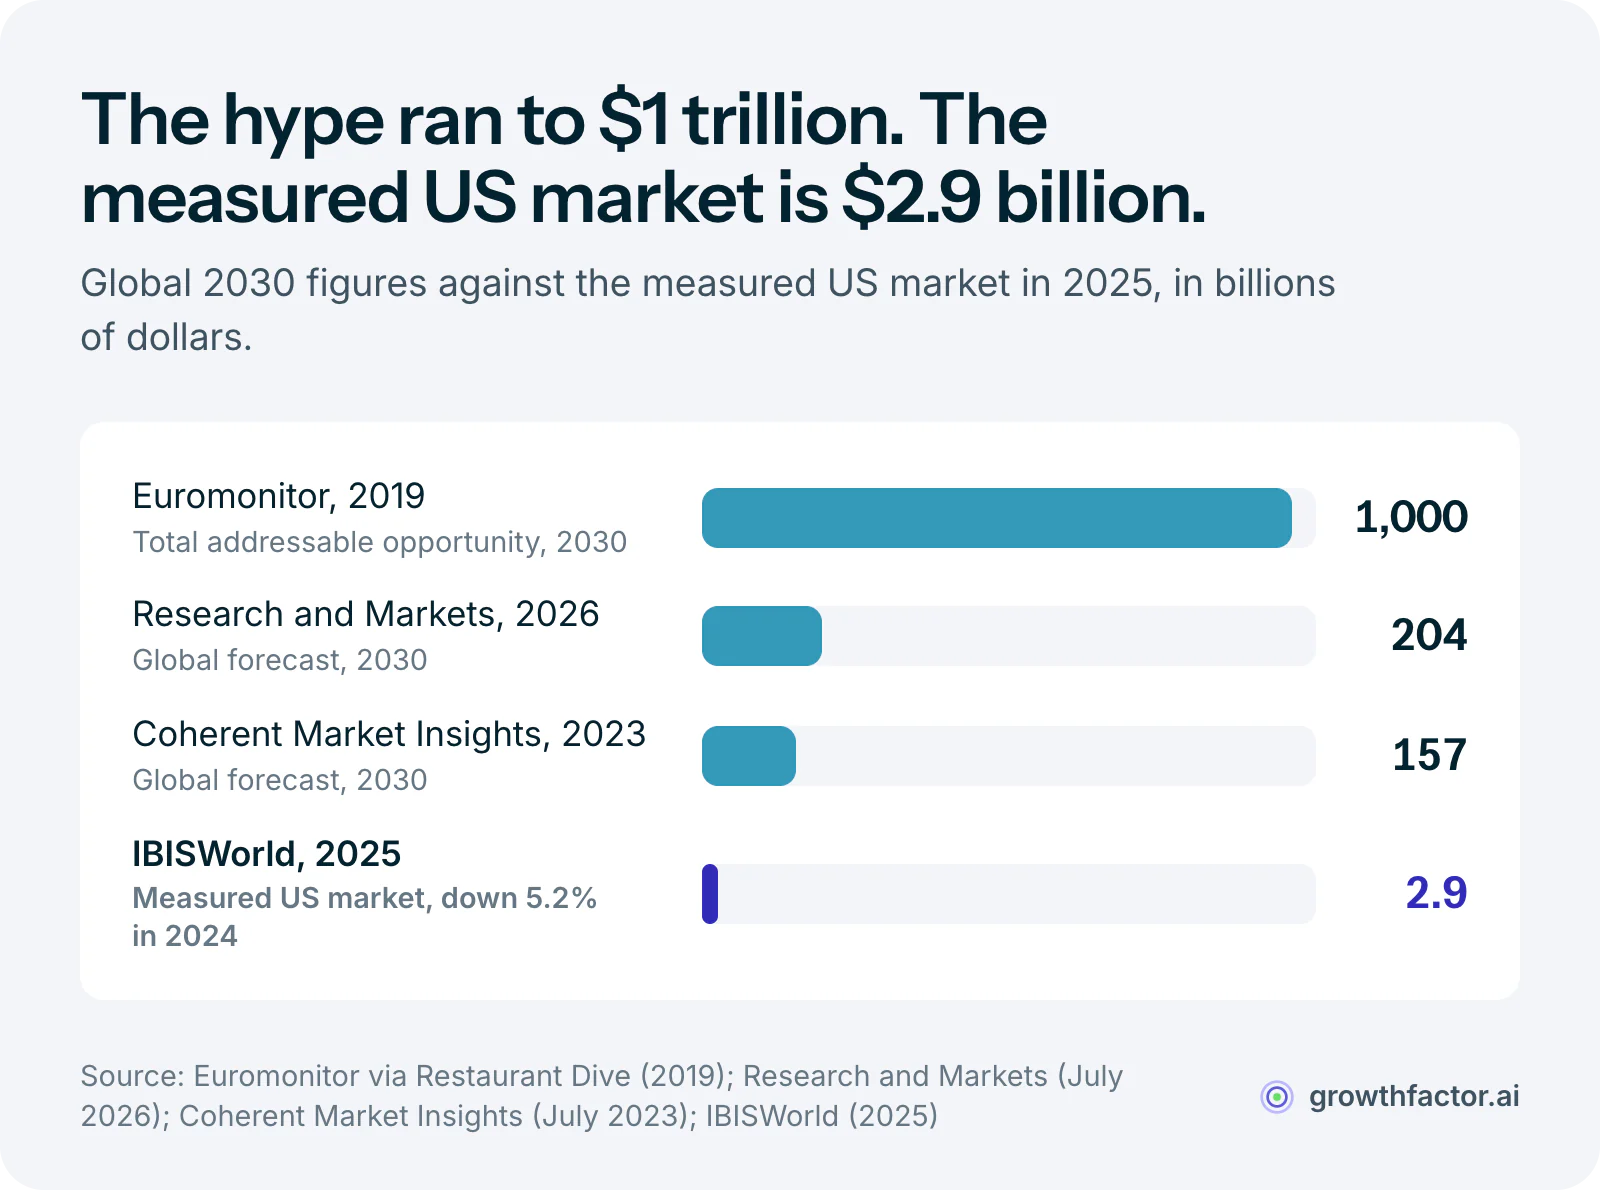Image resolution: width=1600 pixels, height=1190 pixels.
Task: Click the label "Research and Markets, 2026"
Action: (x=366, y=614)
